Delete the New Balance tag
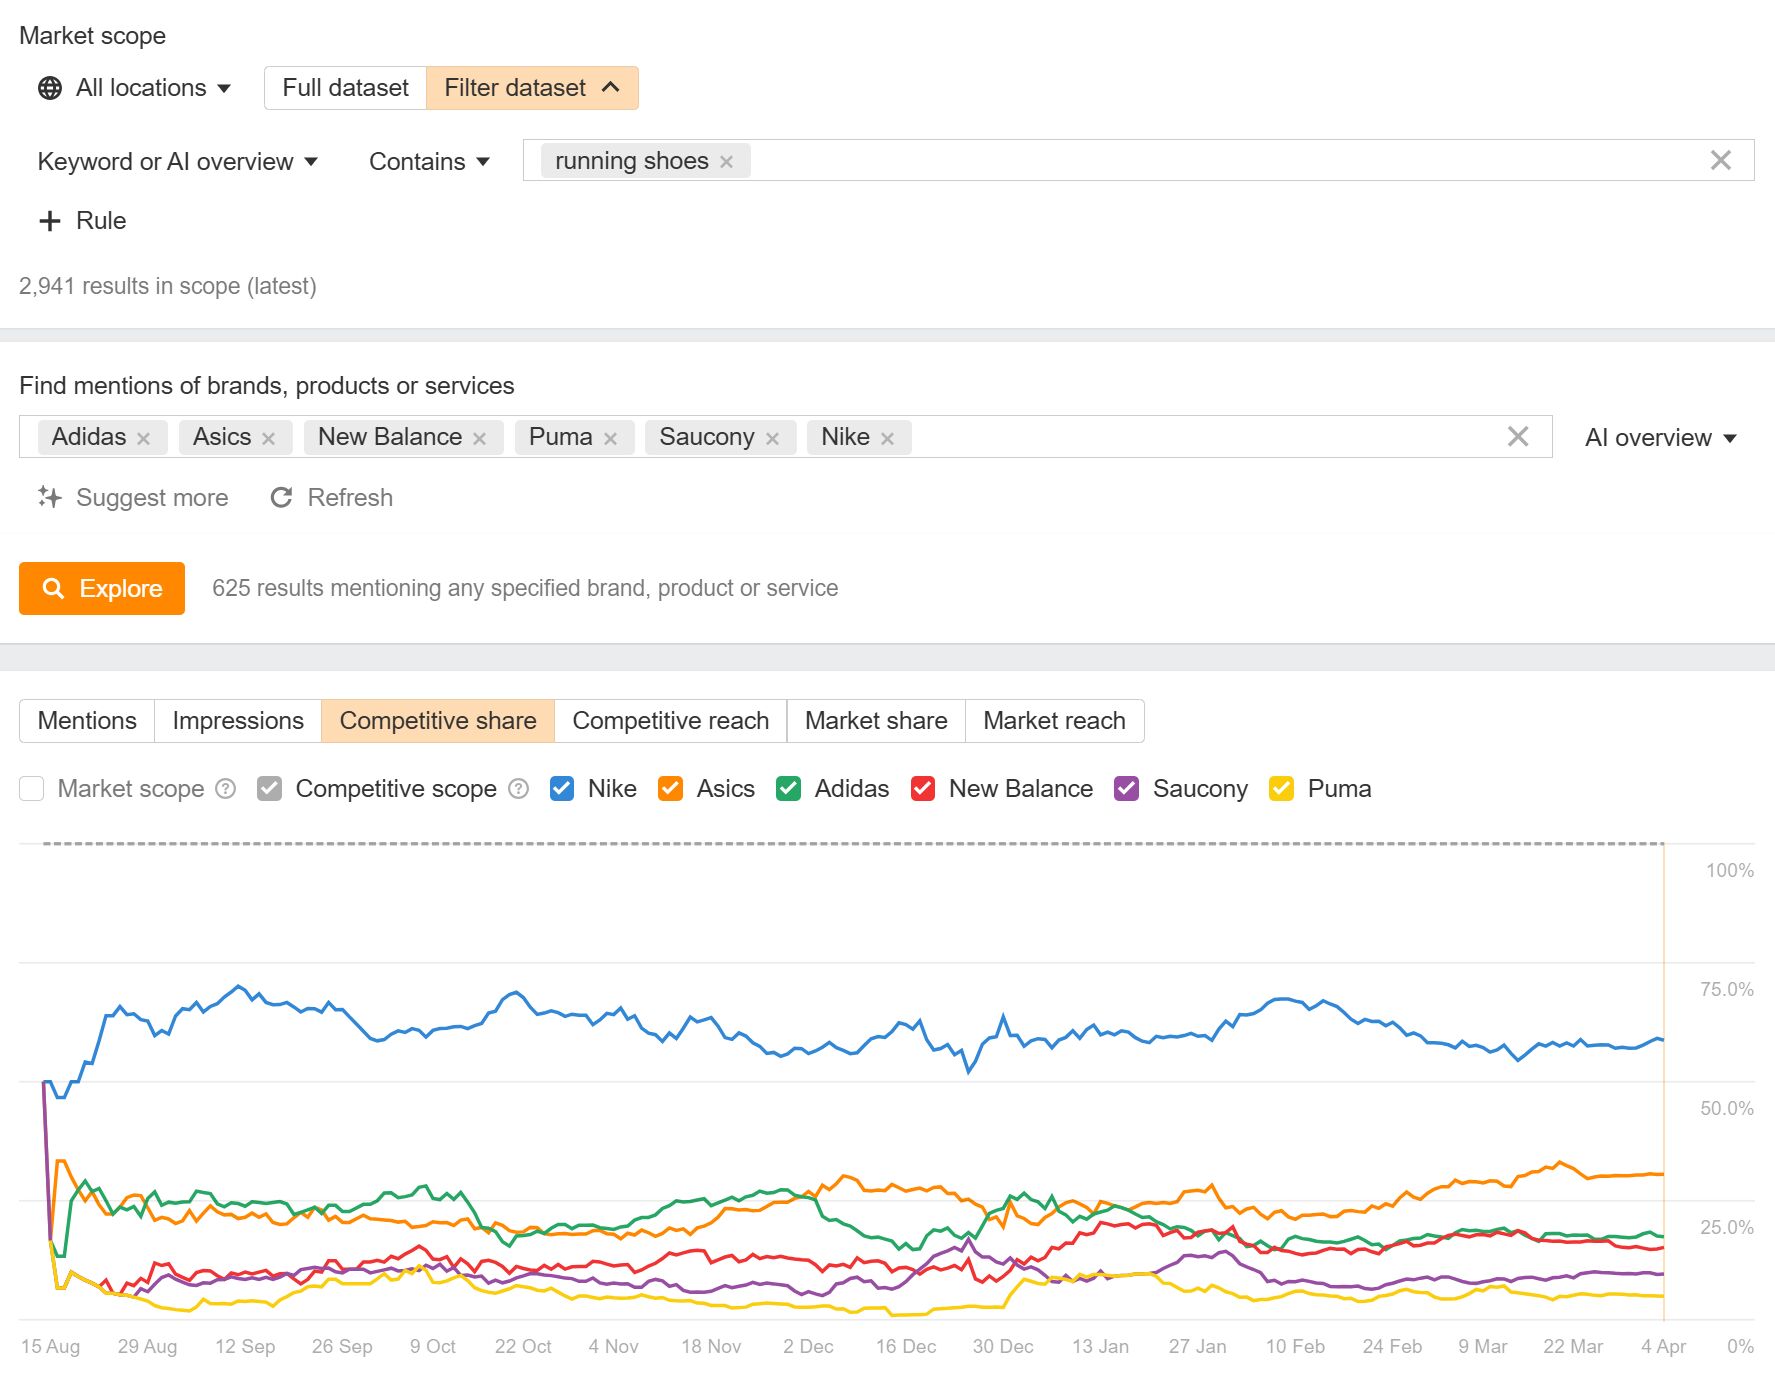The height and width of the screenshot is (1375, 1775). 480,439
